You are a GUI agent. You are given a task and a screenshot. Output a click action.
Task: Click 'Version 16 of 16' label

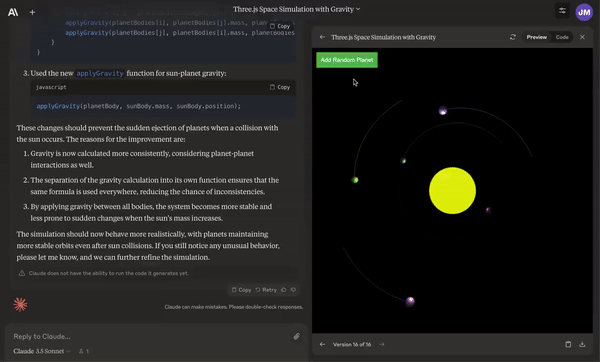(352, 344)
